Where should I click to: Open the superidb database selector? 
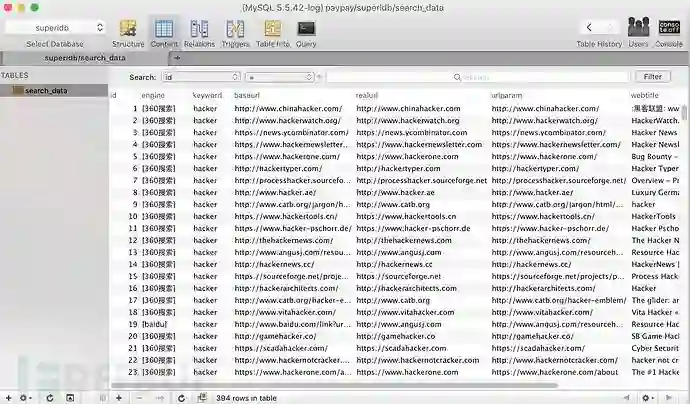click(x=55, y=28)
